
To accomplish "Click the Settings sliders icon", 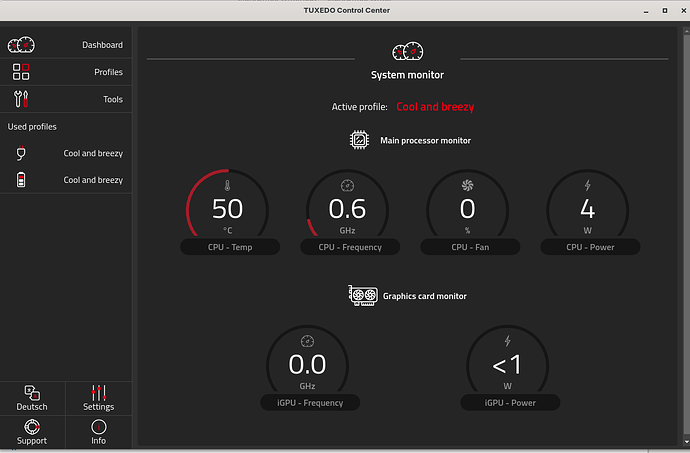I will point(99,393).
